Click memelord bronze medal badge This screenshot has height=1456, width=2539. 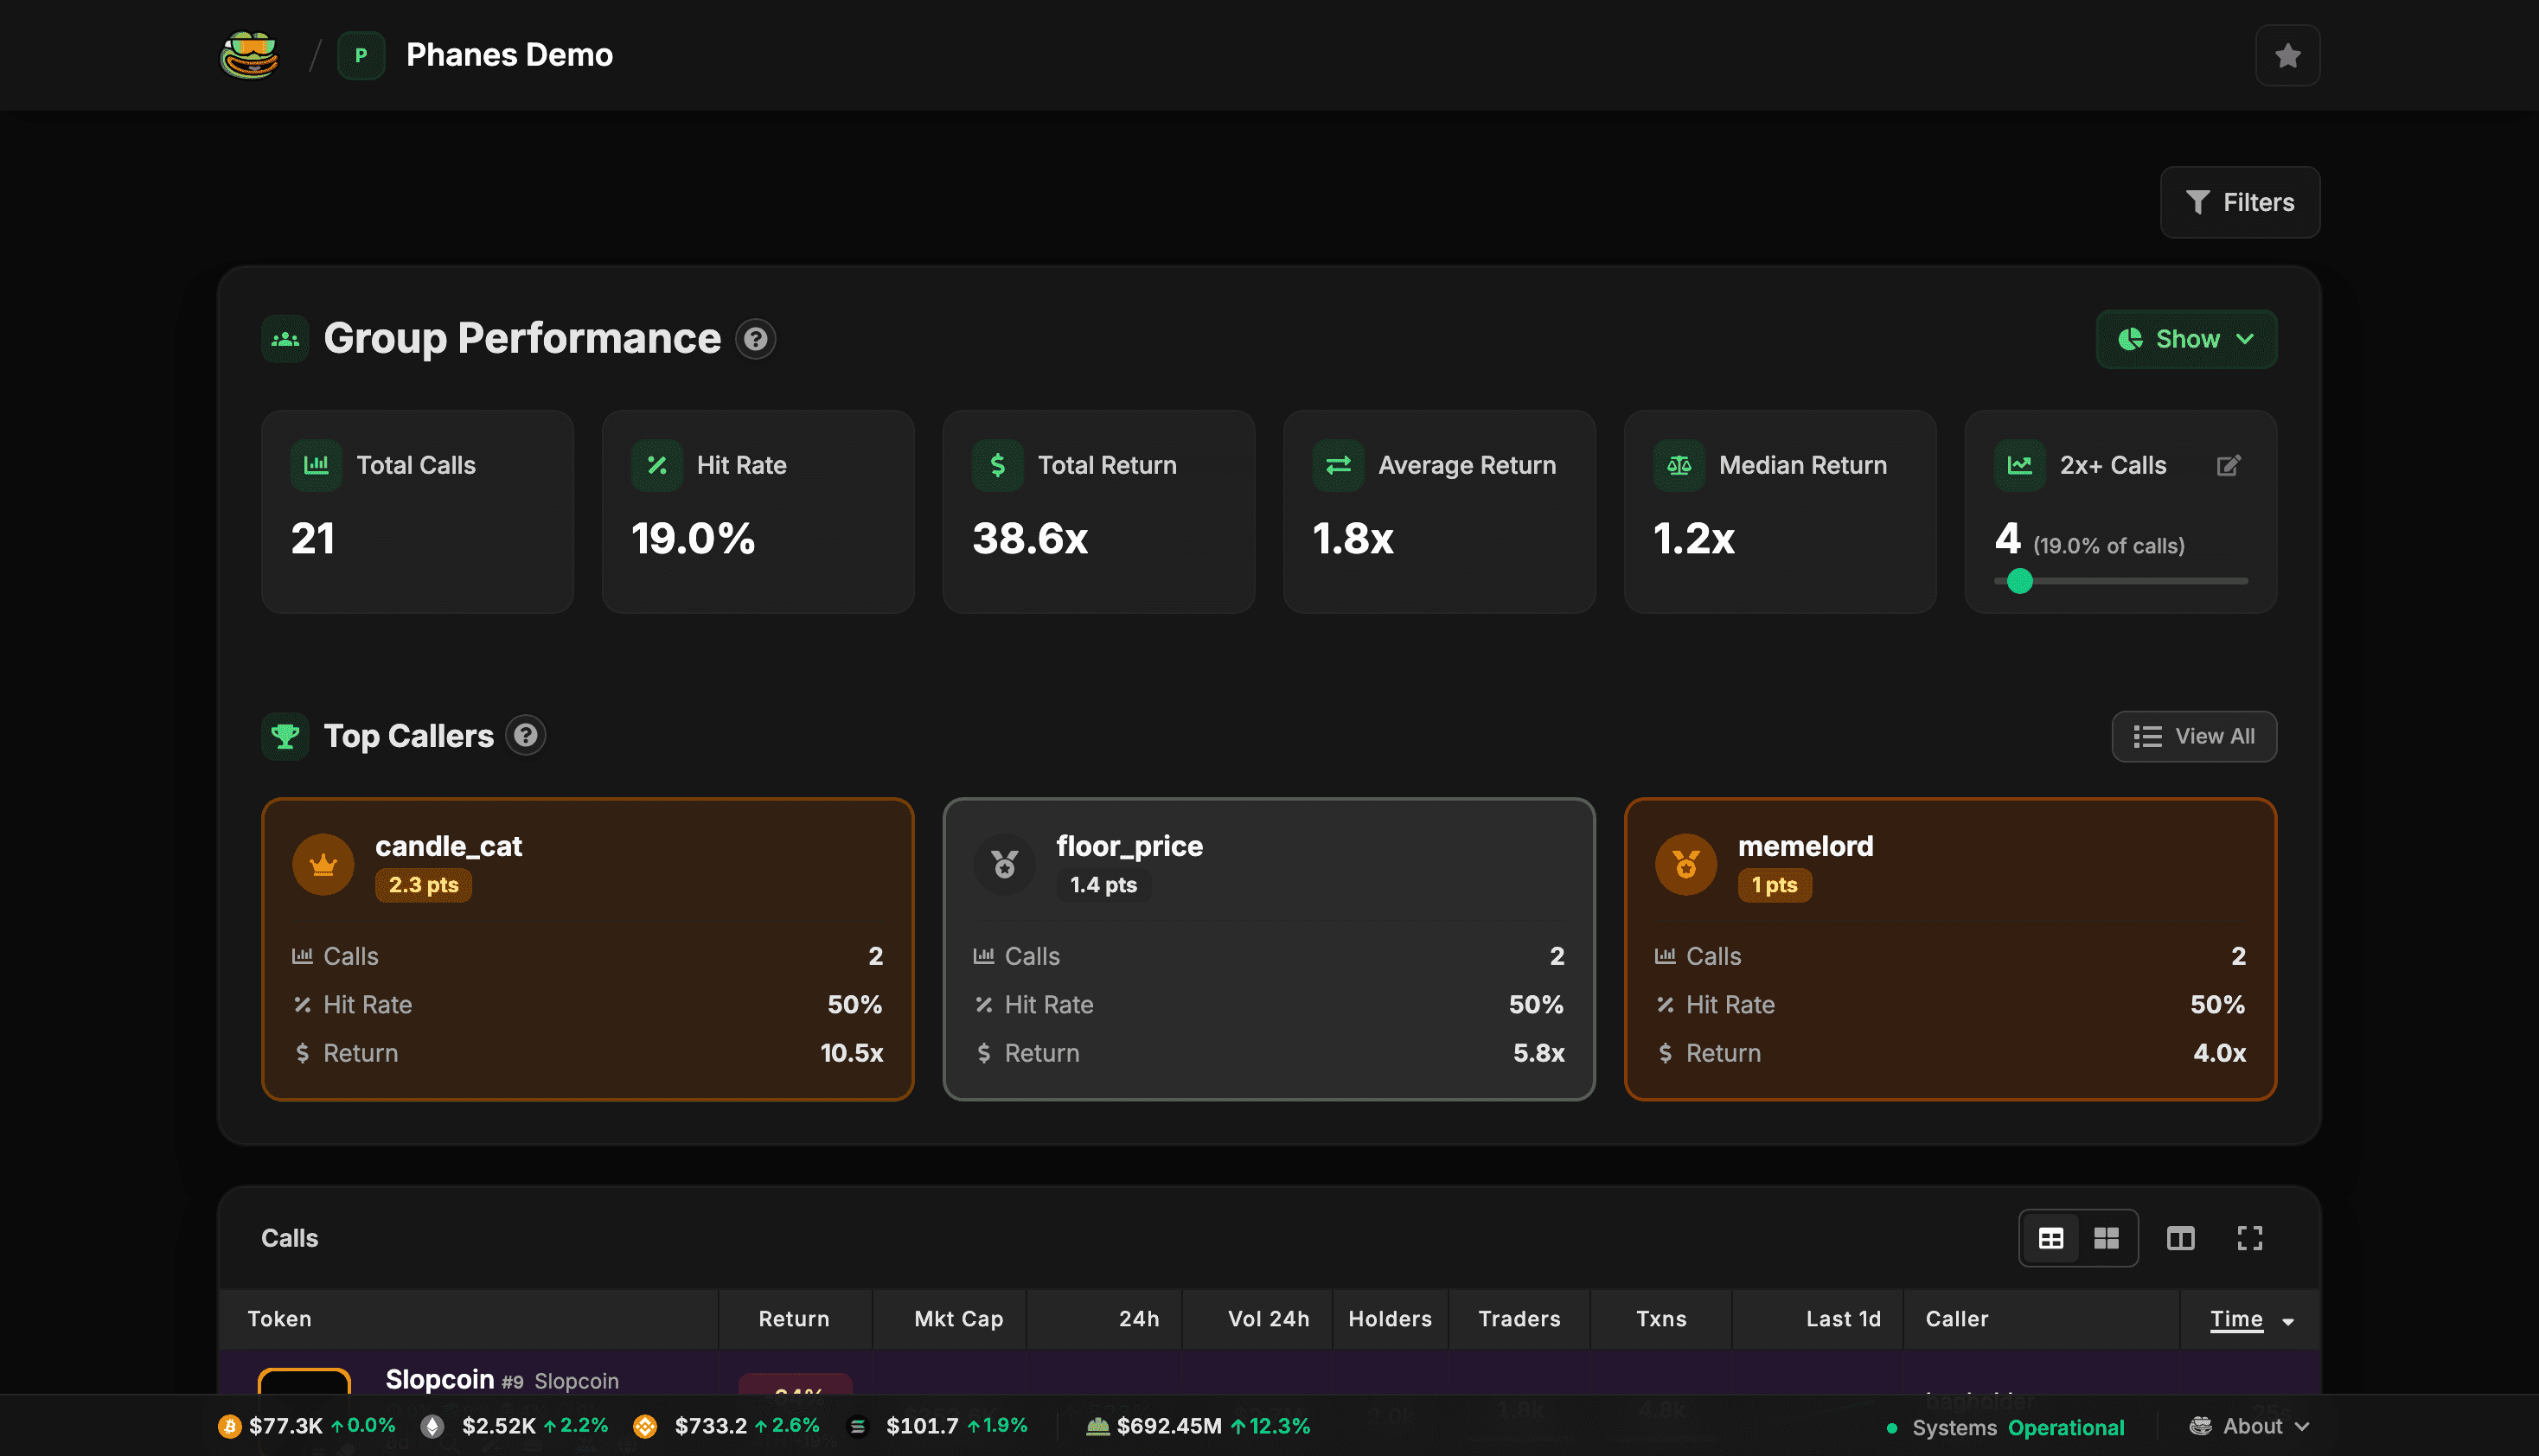[1686, 865]
